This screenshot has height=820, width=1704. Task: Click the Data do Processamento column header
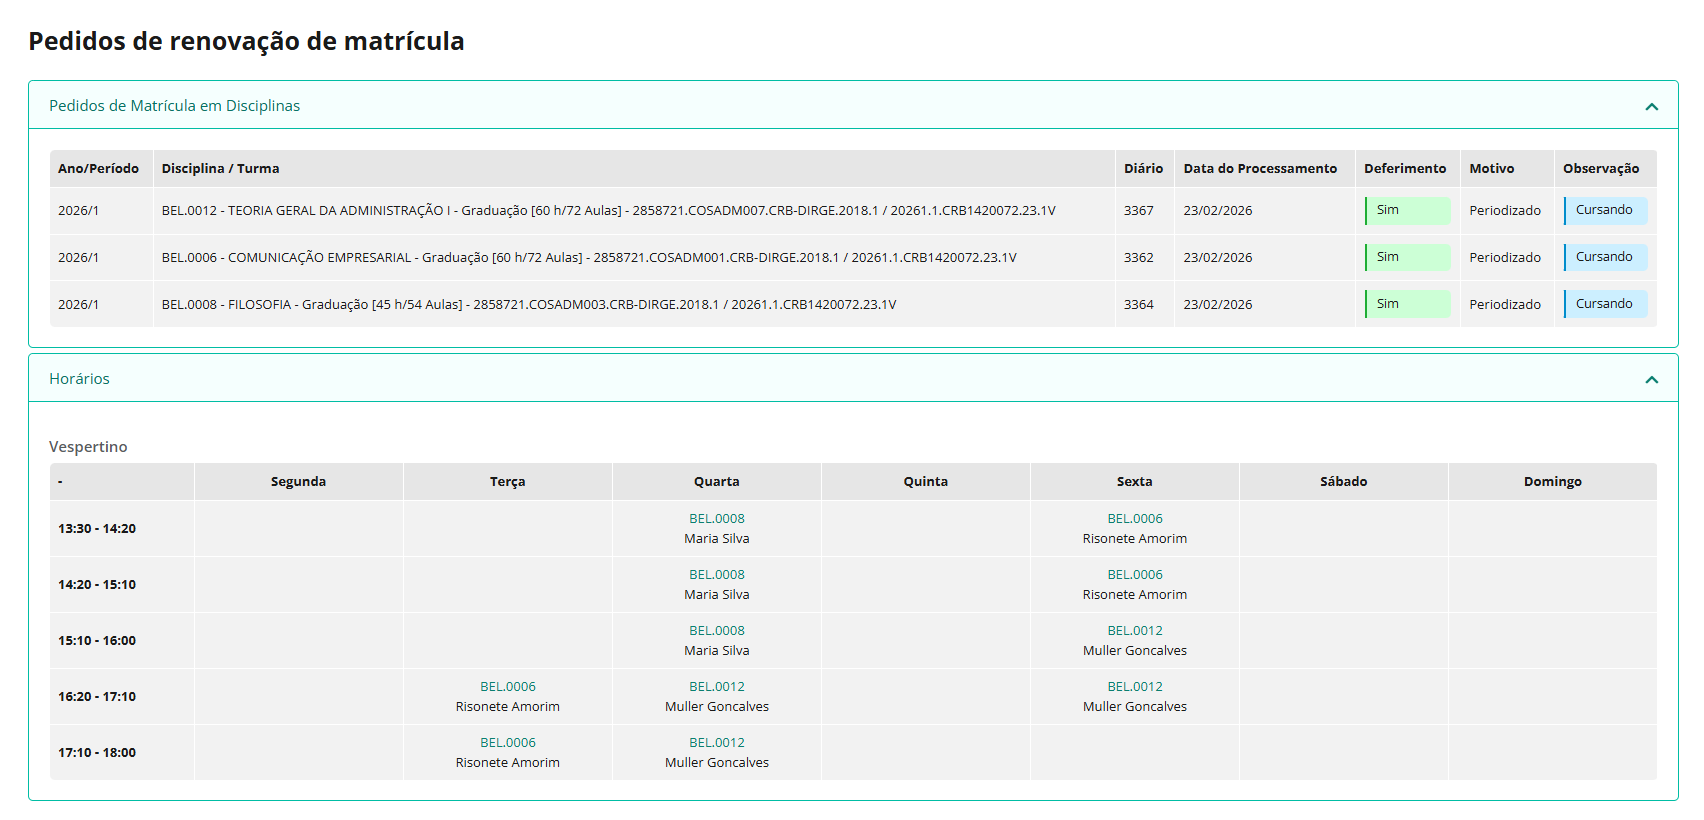click(1259, 169)
